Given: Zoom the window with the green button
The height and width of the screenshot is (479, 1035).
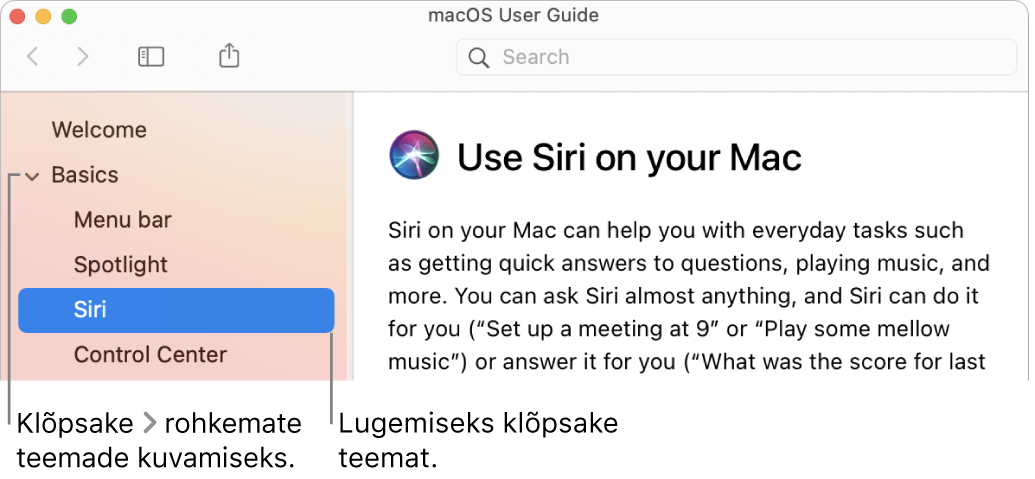Looking at the screenshot, I should [x=69, y=17].
